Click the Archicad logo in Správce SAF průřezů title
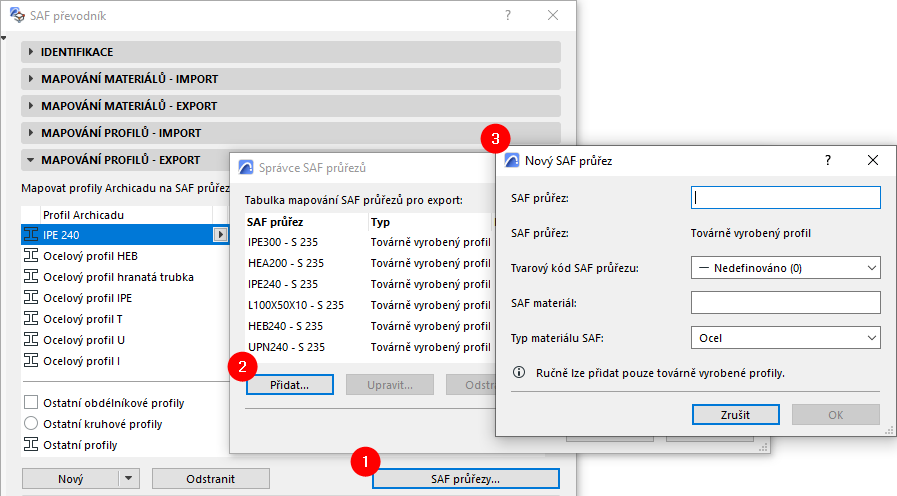Image resolution: width=897 pixels, height=496 pixels. tap(245, 167)
